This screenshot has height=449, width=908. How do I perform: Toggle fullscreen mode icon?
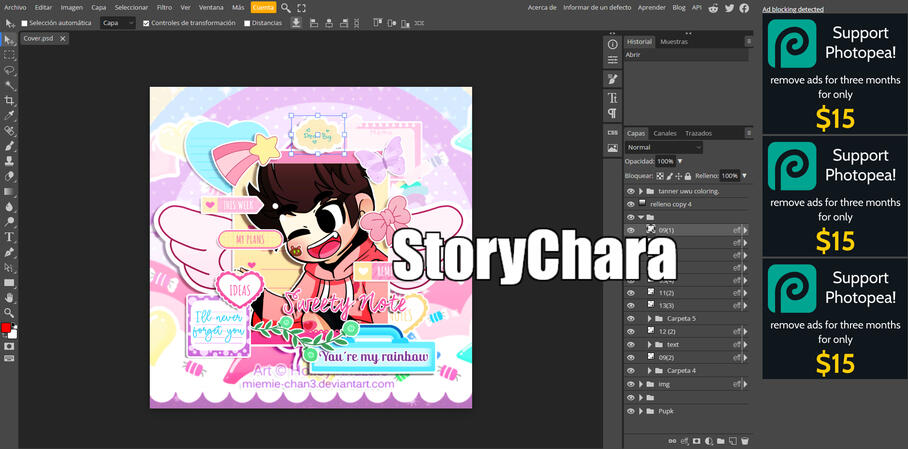301,7
